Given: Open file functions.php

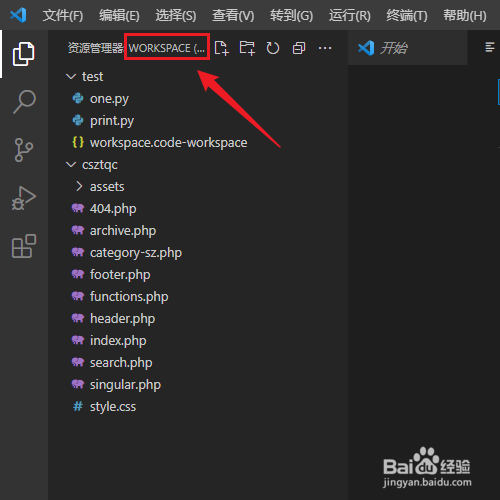Looking at the screenshot, I should pos(129,297).
